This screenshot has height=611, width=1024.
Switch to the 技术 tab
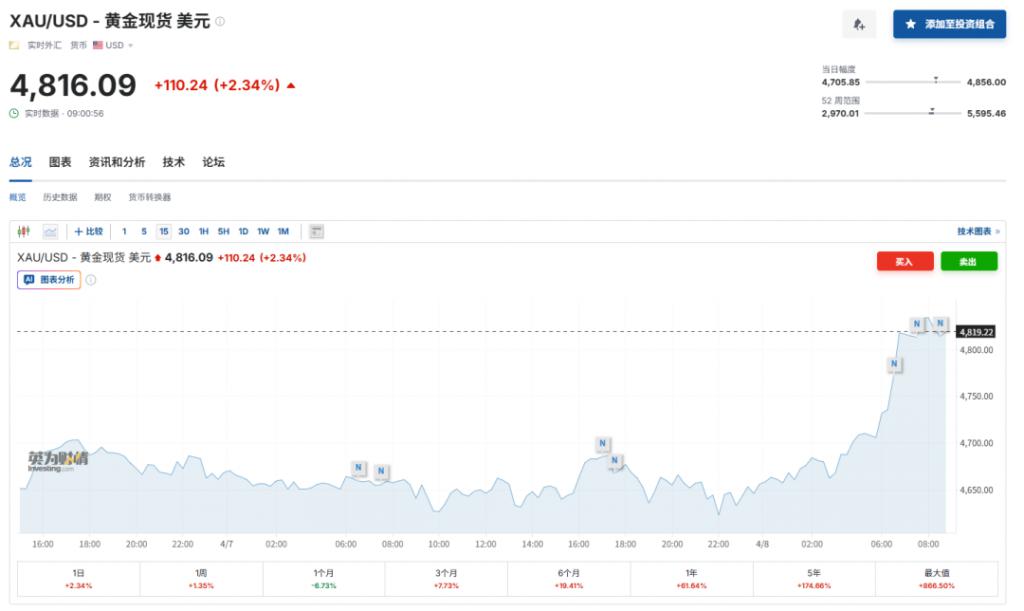pyautogui.click(x=174, y=162)
